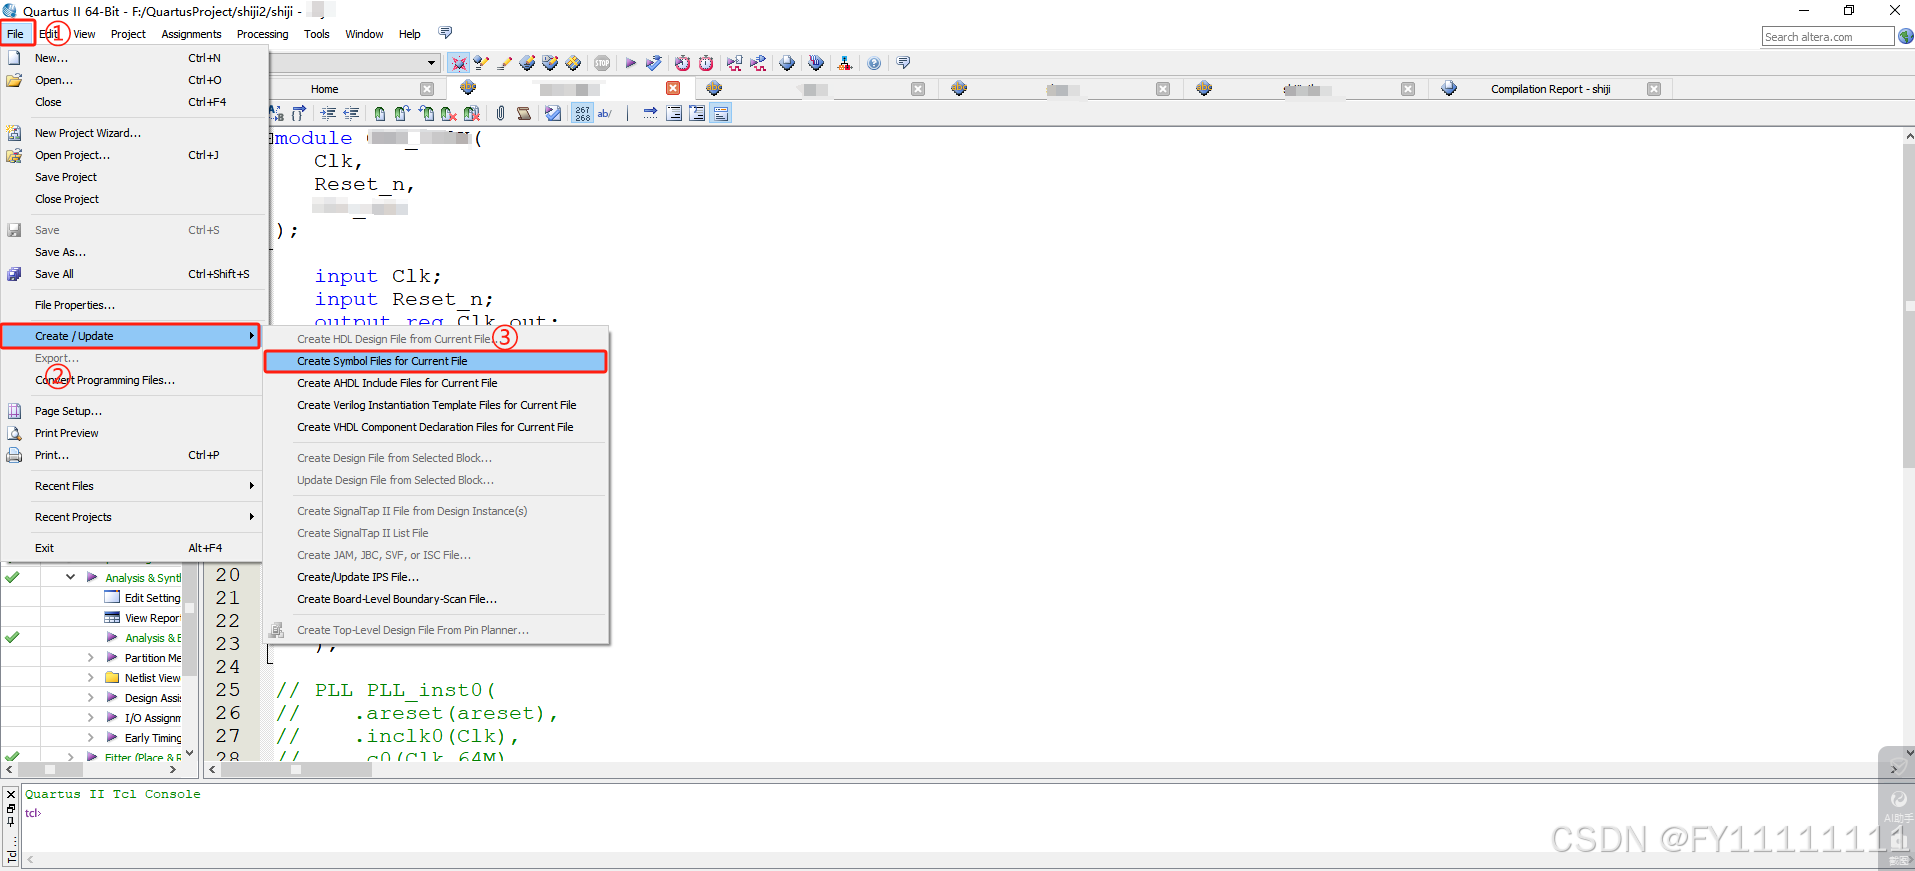Expand the I/O Assignment Analysis node
The image size is (1915, 871).
[91, 718]
